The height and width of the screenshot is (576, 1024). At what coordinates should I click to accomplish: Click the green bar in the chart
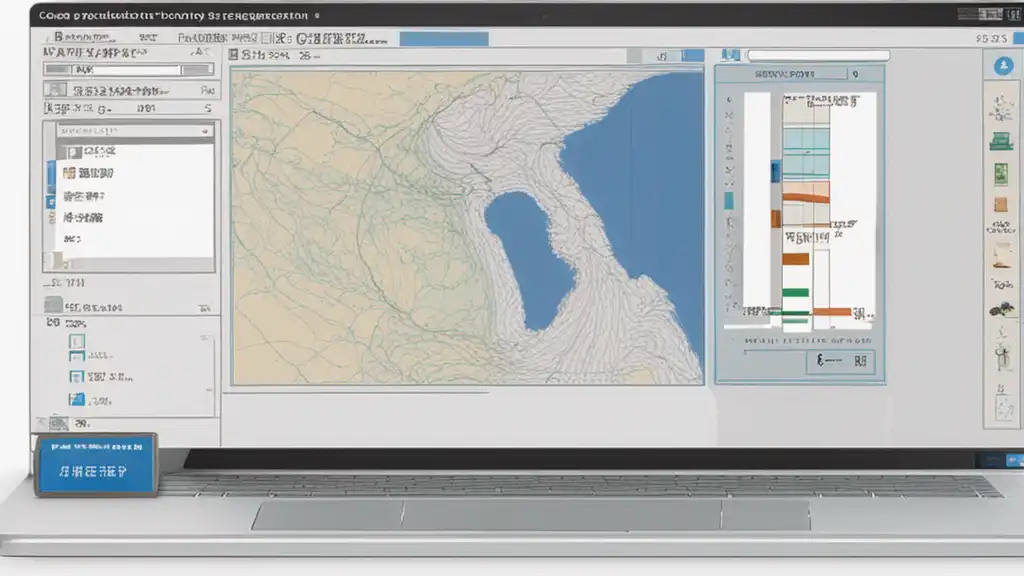pyautogui.click(x=795, y=293)
